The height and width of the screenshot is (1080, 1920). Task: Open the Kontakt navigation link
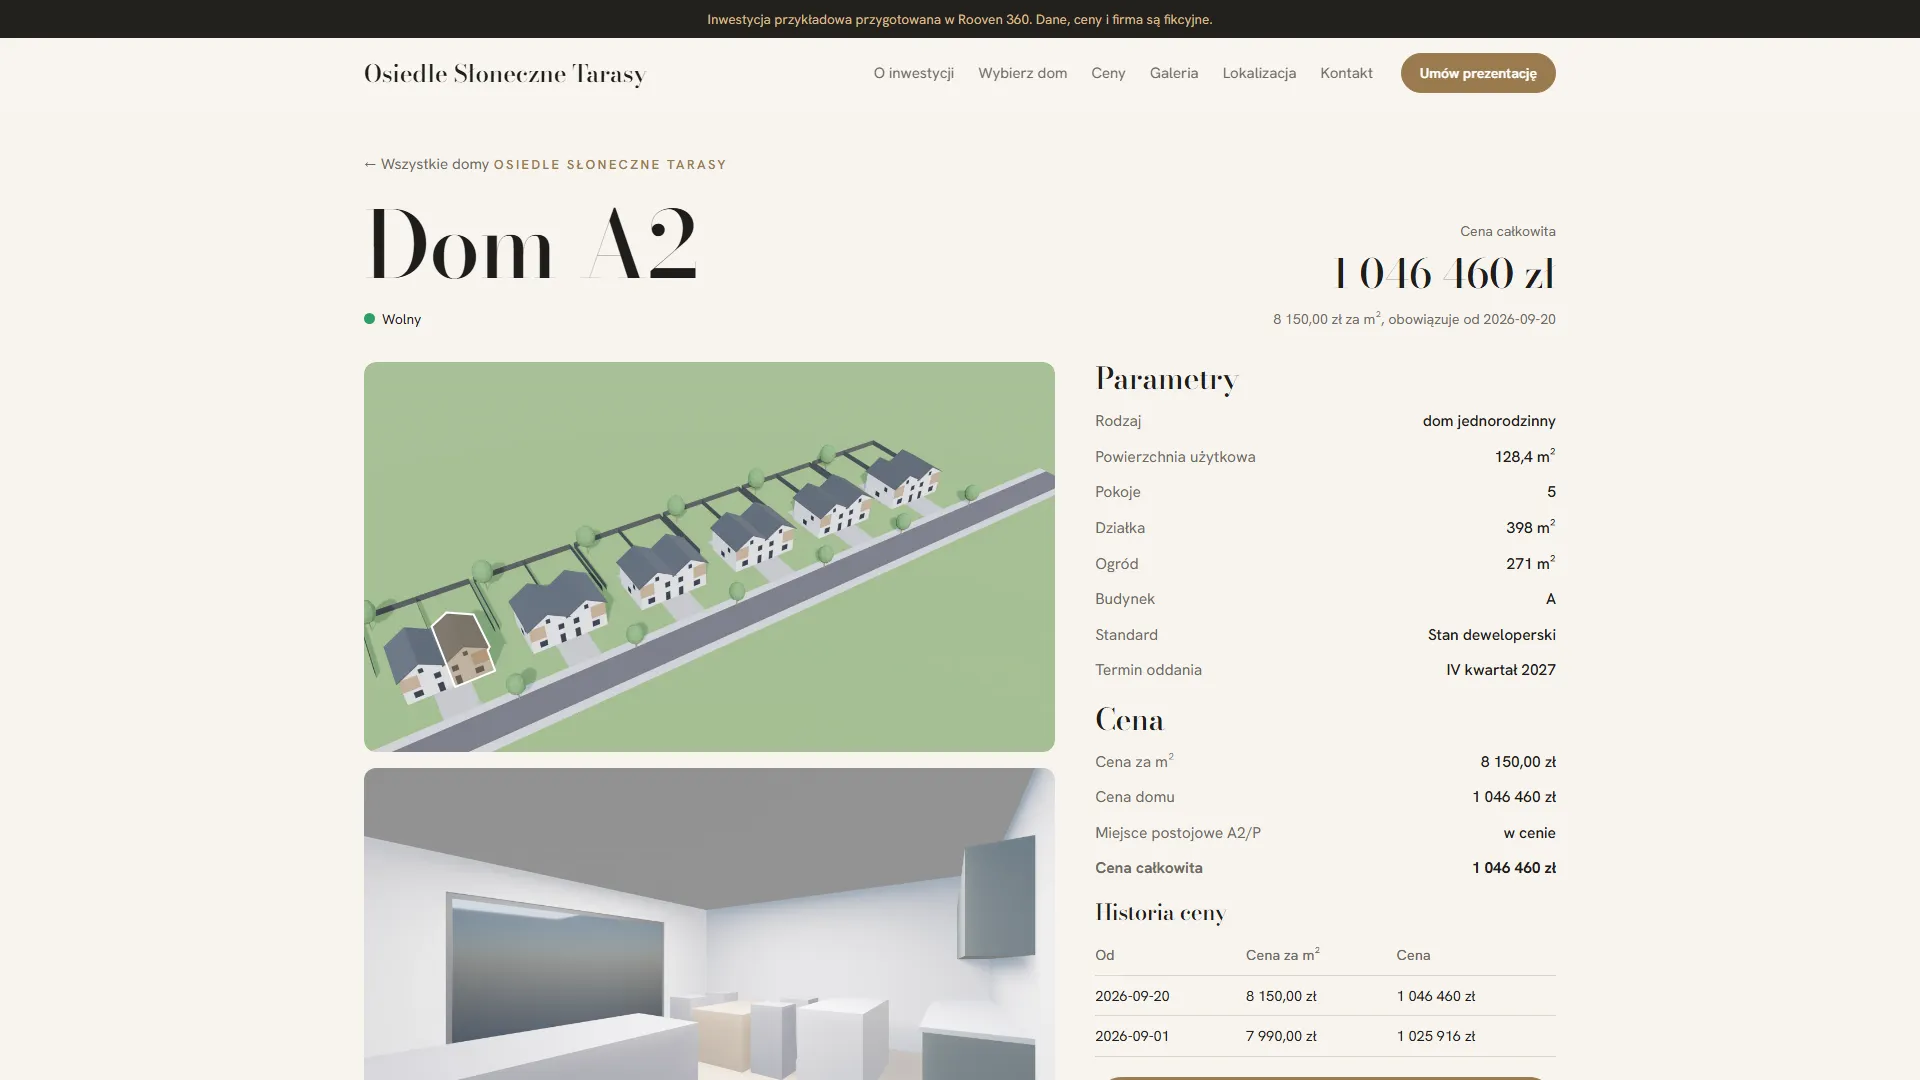coord(1346,73)
